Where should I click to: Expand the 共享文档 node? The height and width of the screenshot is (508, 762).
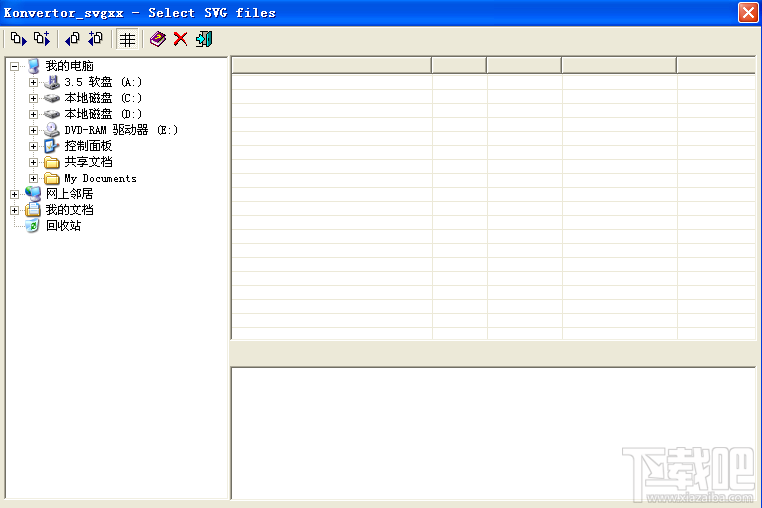tap(33, 162)
